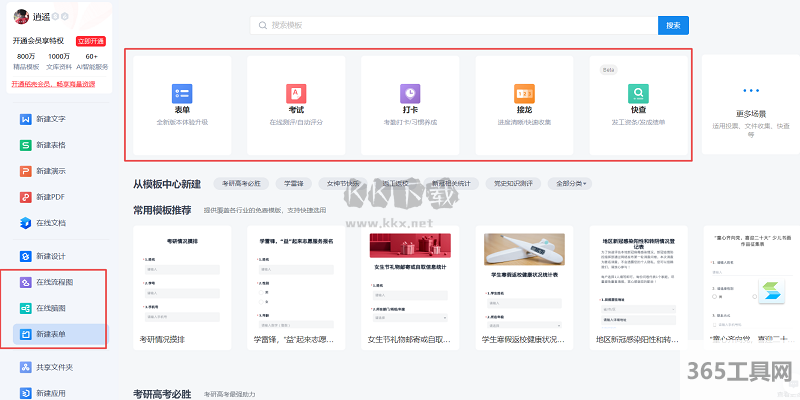Click the second grey badge beside 逍遥

pos(65,17)
